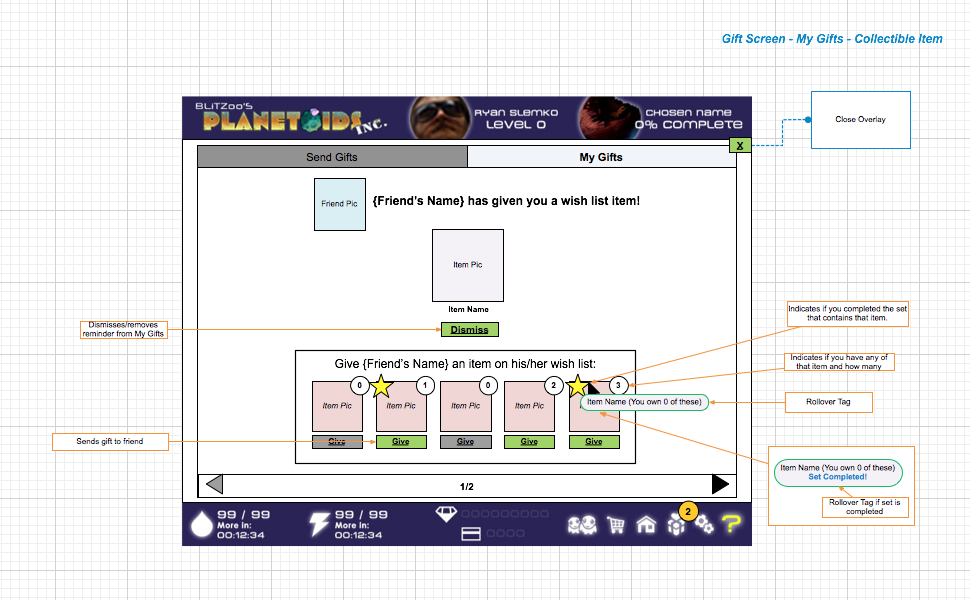Click the count badge showing 3
The width and height of the screenshot is (970, 600).
(x=618, y=385)
